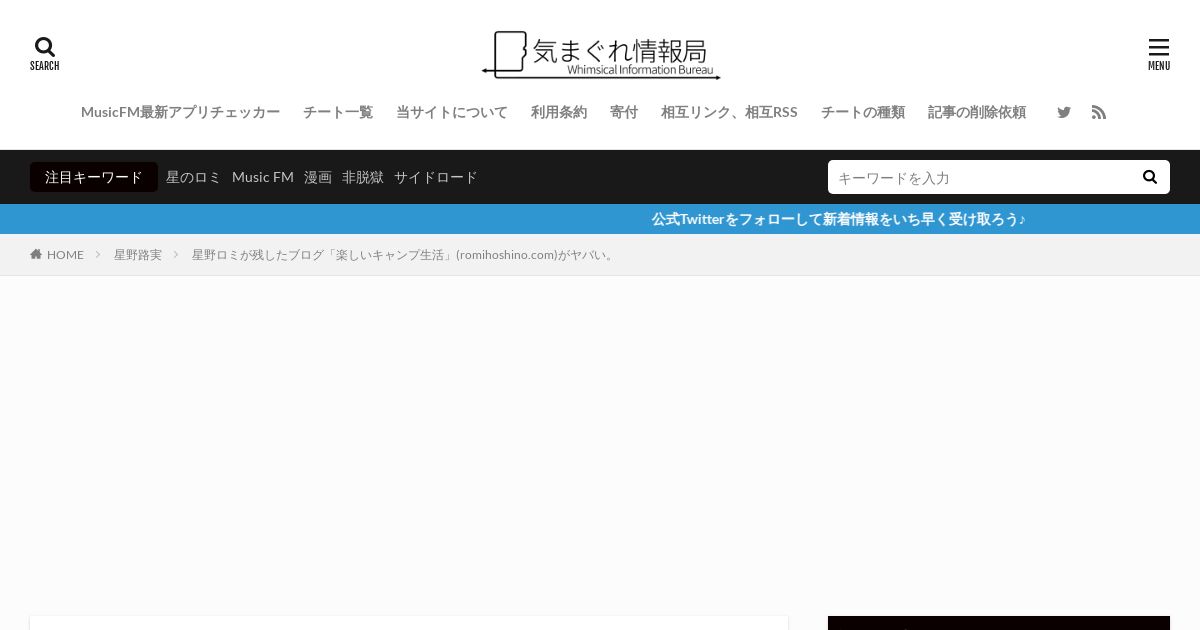Open チート一覧 menu item
The height and width of the screenshot is (630, 1200).
coord(338,112)
